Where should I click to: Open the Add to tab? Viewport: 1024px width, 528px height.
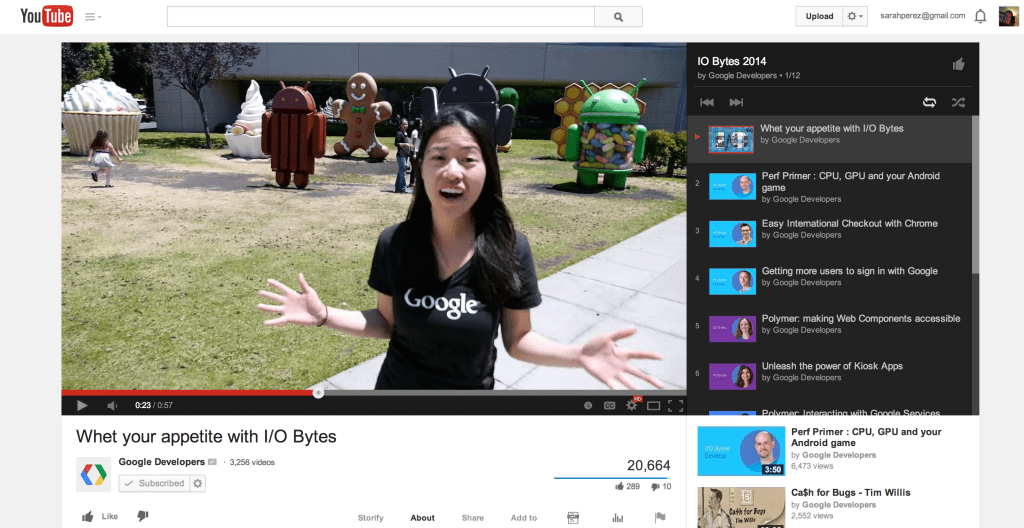click(524, 518)
